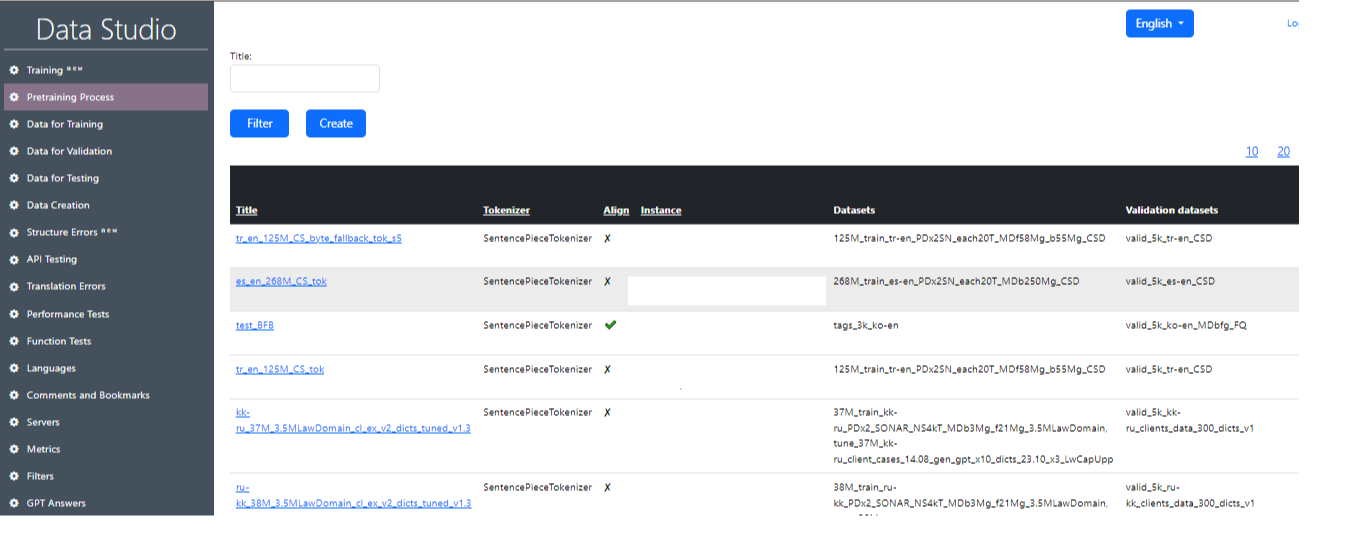Click the Align X mark for tr_en_125M_CS_tok

tap(607, 370)
